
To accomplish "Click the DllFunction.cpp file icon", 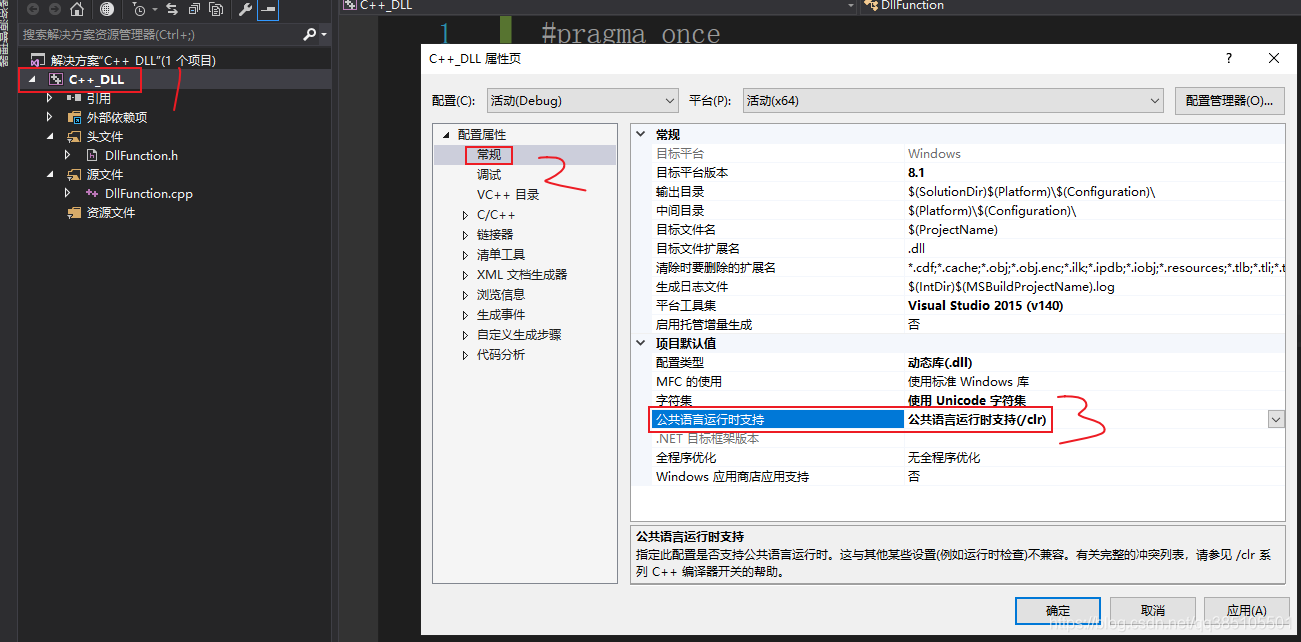I will click(92, 193).
